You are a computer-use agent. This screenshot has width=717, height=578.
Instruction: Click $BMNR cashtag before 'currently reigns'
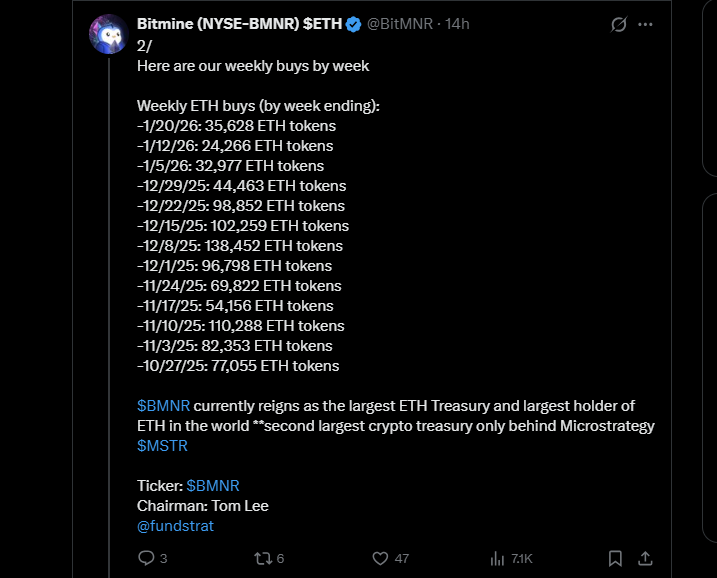pyautogui.click(x=163, y=406)
